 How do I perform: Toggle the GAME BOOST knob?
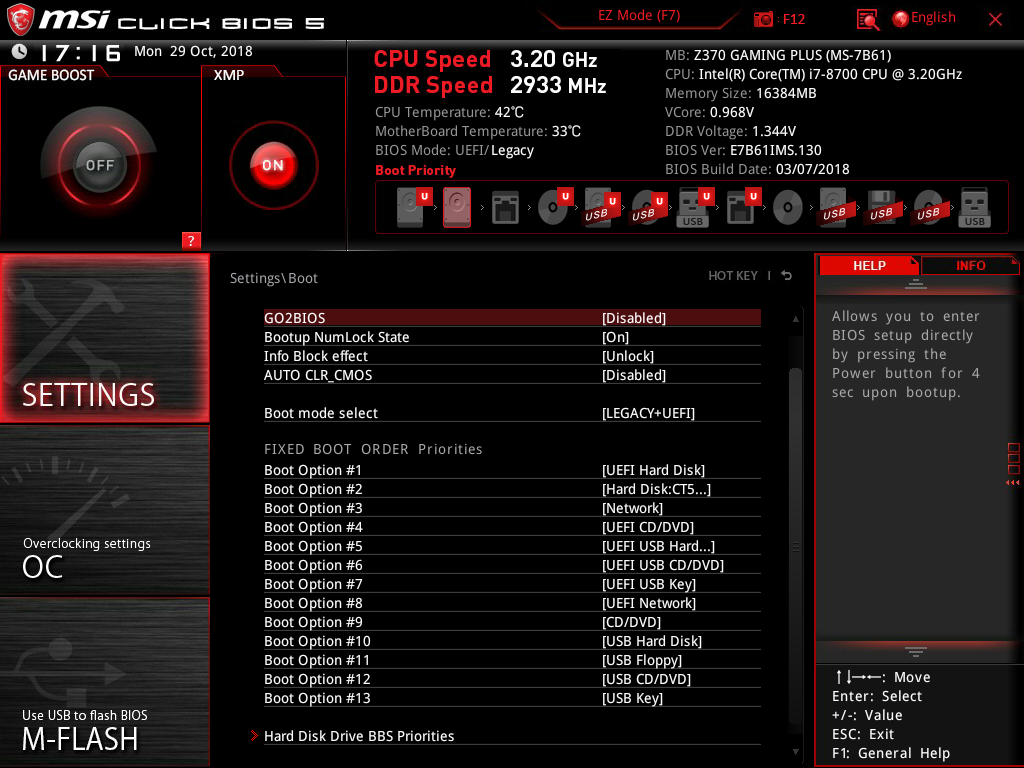(x=99, y=165)
